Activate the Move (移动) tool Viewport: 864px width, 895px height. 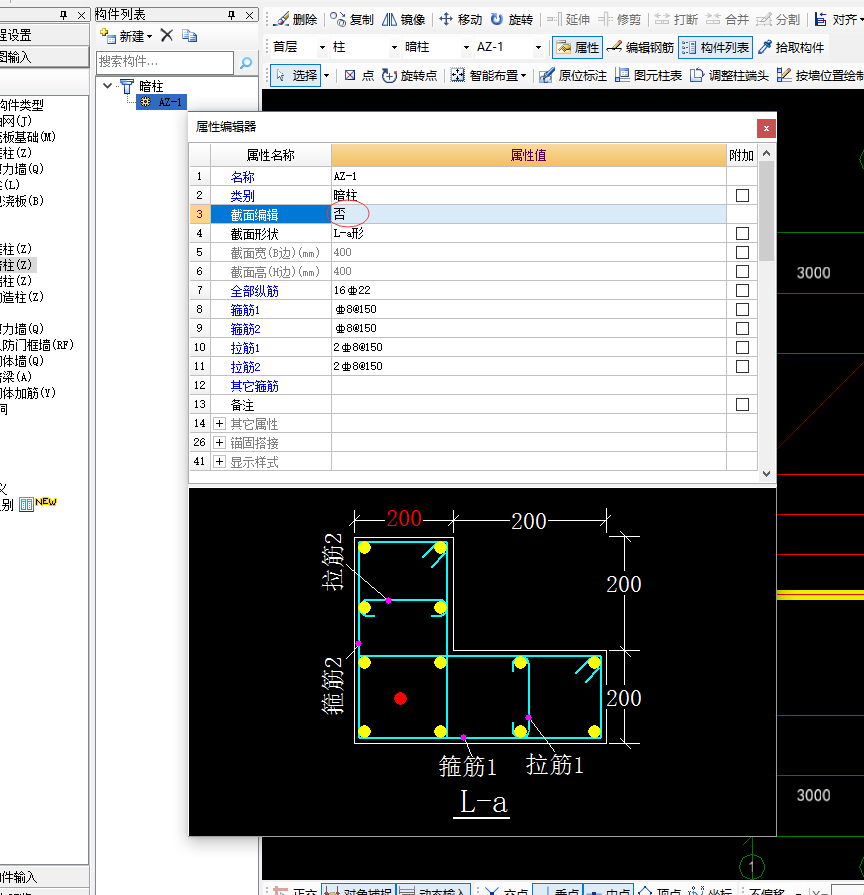[461, 19]
